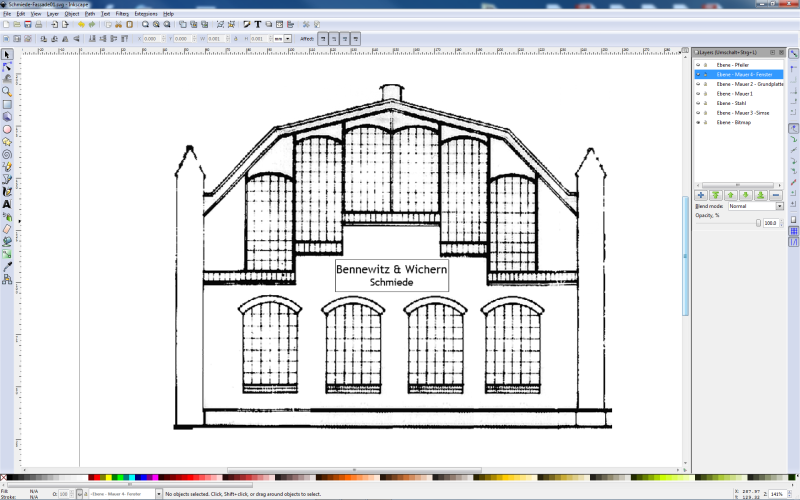Open the Extensions menu
Image resolution: width=800 pixels, height=500 pixels.
146,14
